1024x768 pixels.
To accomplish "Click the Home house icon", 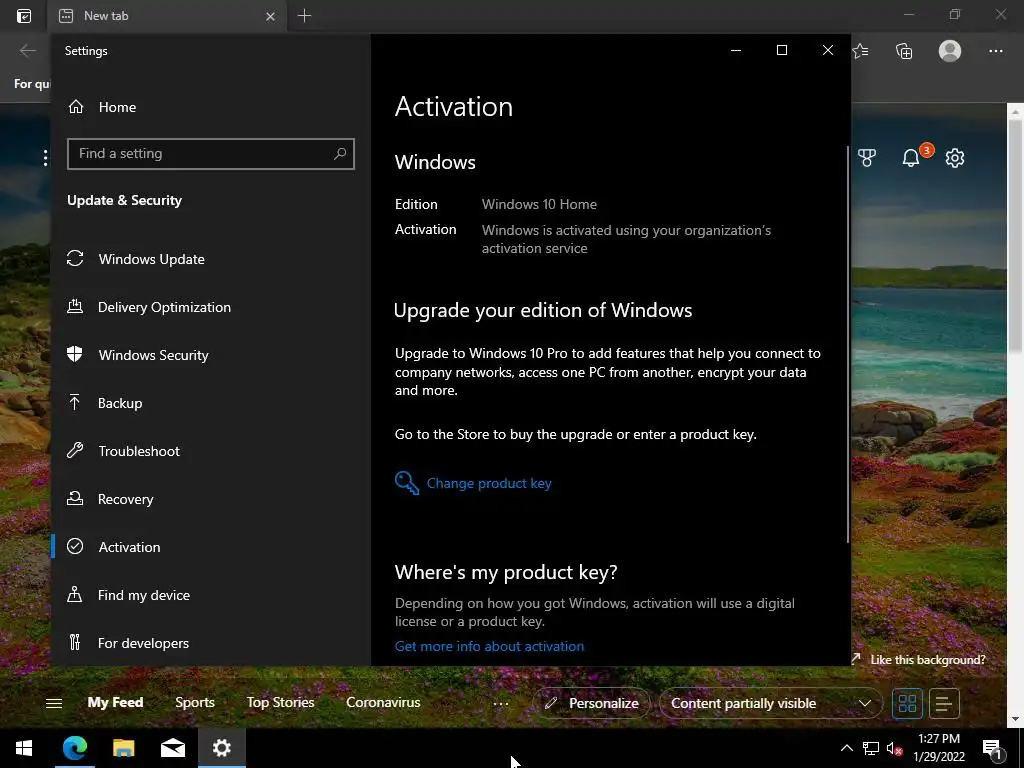I will click(76, 106).
